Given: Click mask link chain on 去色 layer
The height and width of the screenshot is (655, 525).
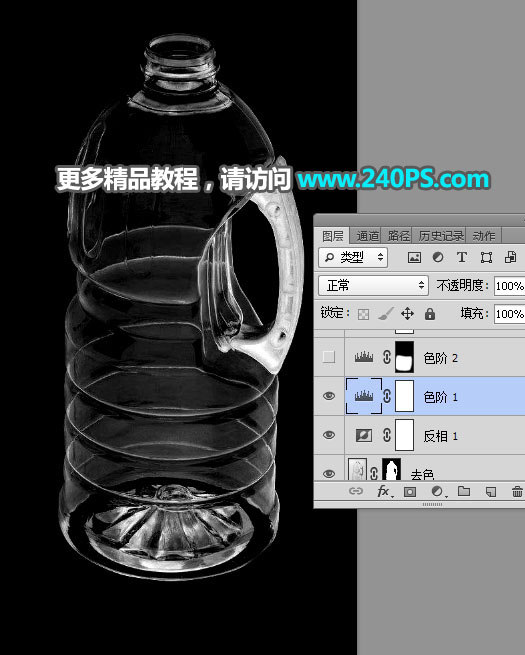Looking at the screenshot, I should tap(374, 473).
